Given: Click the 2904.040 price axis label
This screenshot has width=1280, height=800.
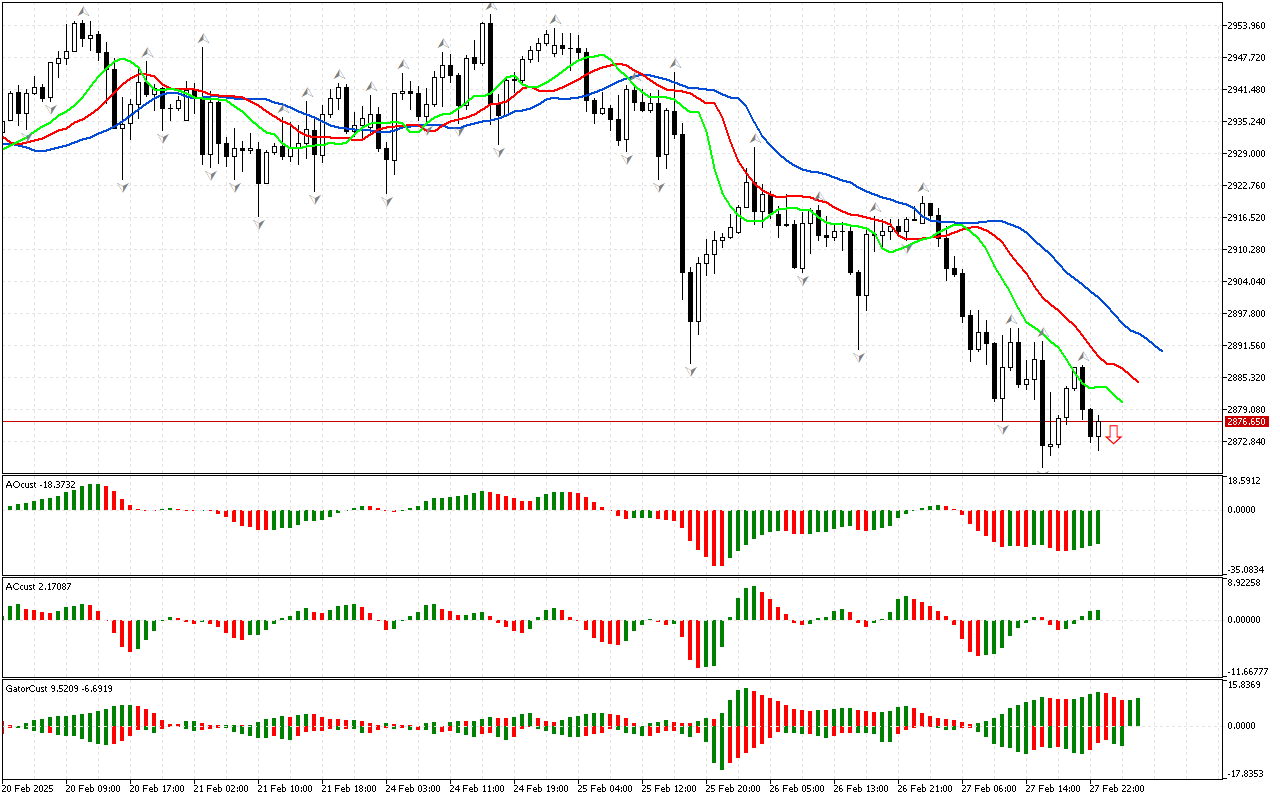Looking at the screenshot, I should click(1247, 281).
